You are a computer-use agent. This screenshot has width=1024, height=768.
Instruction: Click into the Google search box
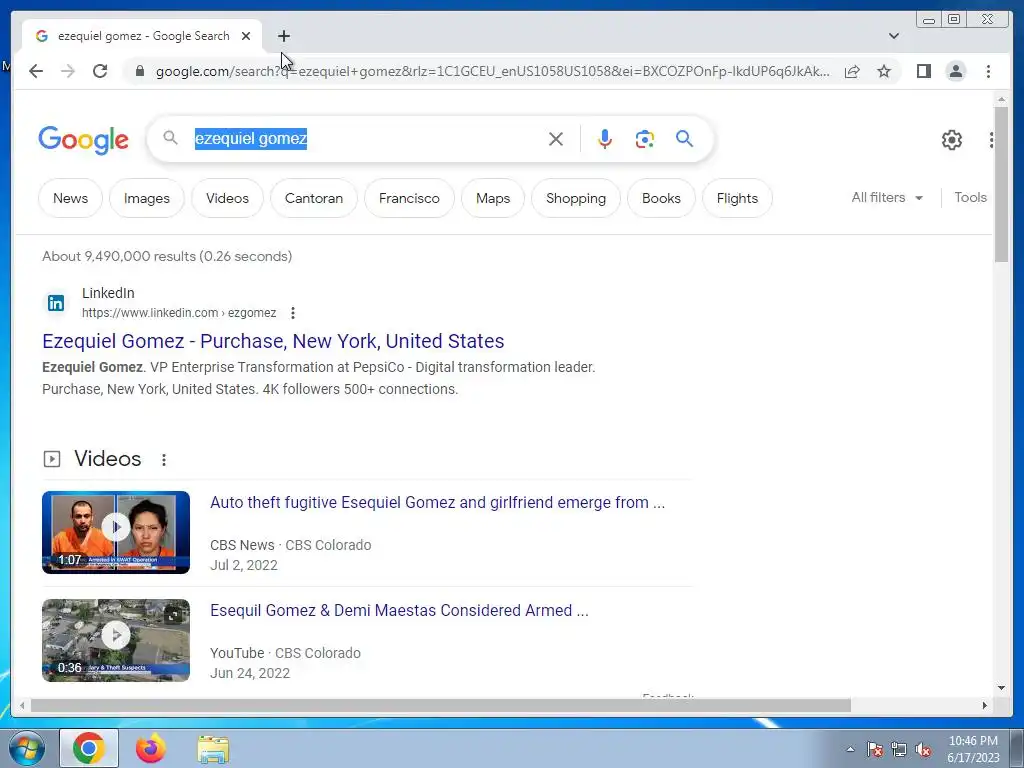click(x=366, y=138)
